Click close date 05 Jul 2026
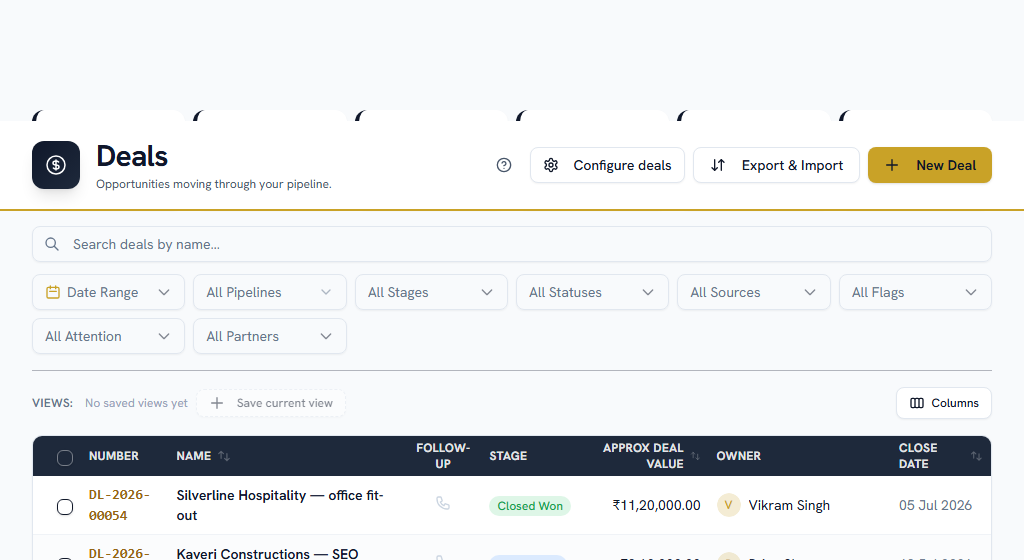The height and width of the screenshot is (560, 1024). tap(935, 505)
